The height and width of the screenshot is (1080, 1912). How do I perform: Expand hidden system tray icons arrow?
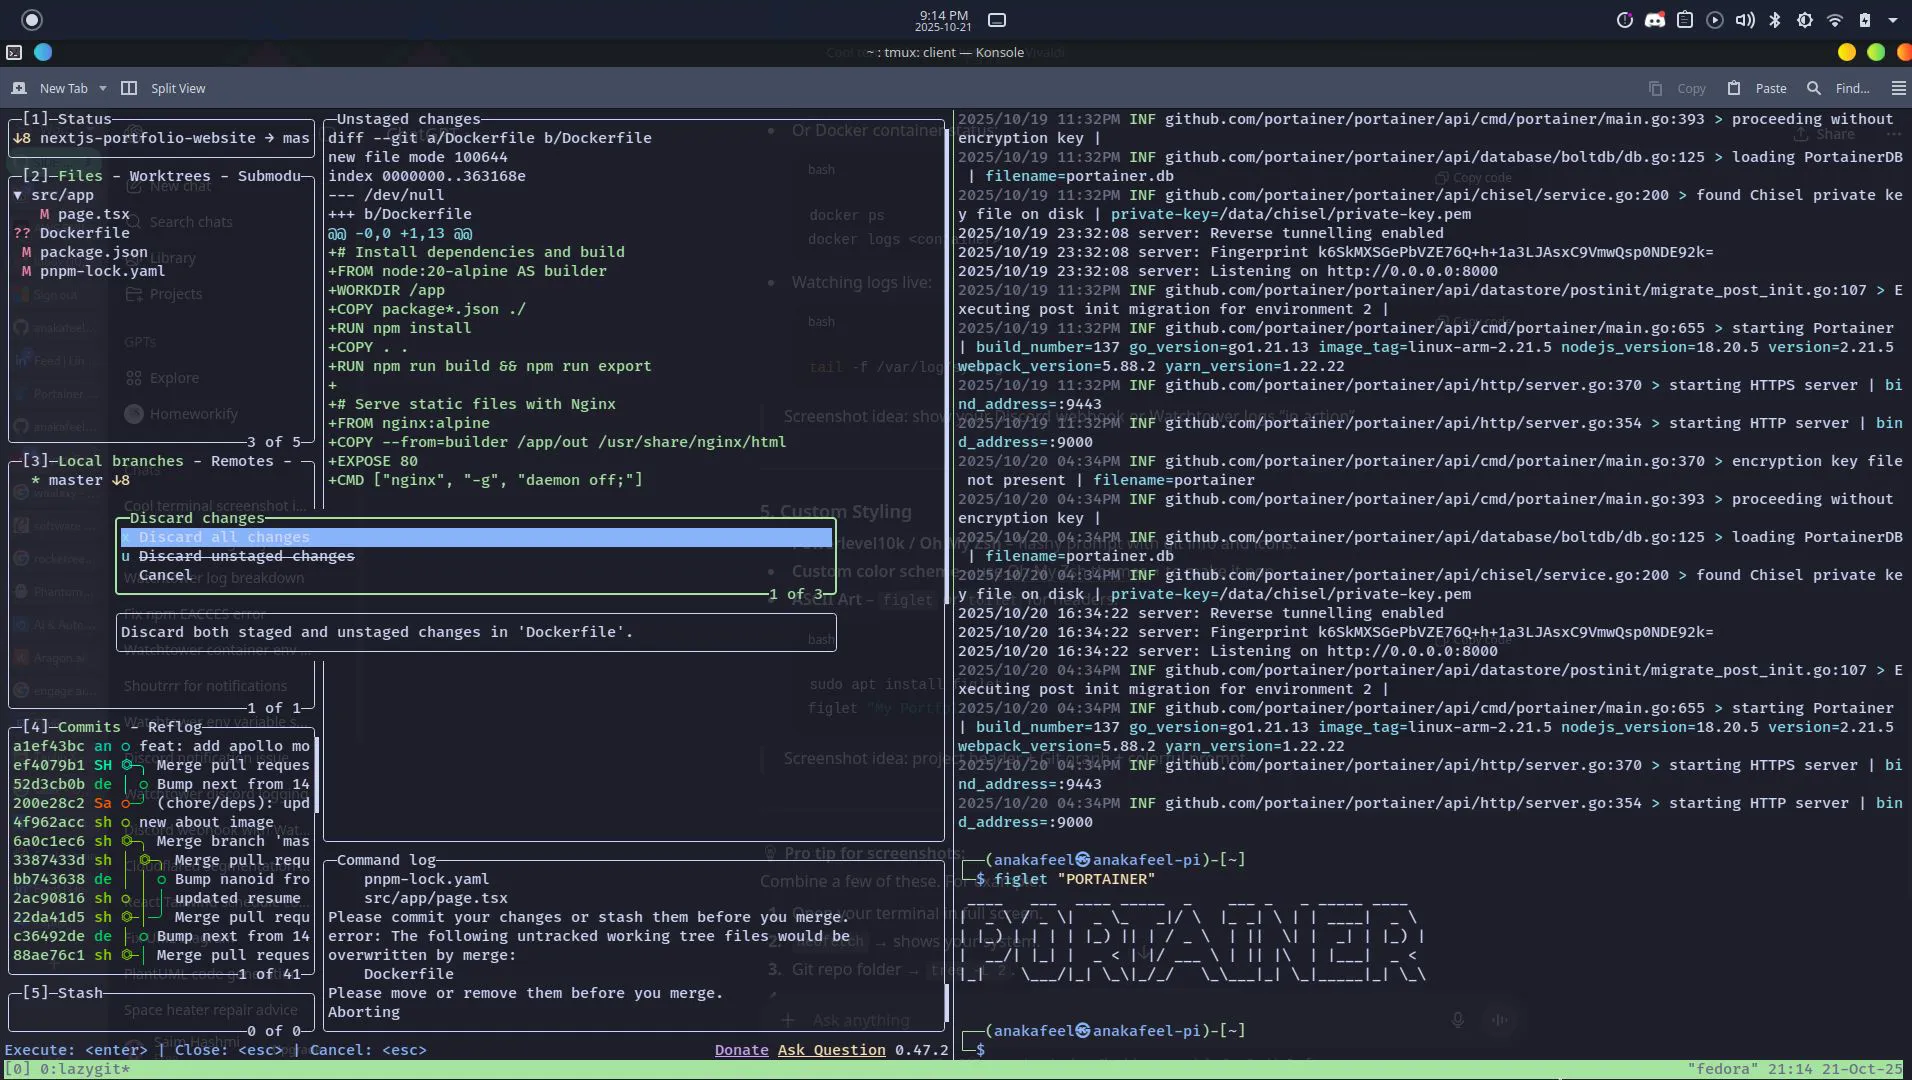[1892, 20]
